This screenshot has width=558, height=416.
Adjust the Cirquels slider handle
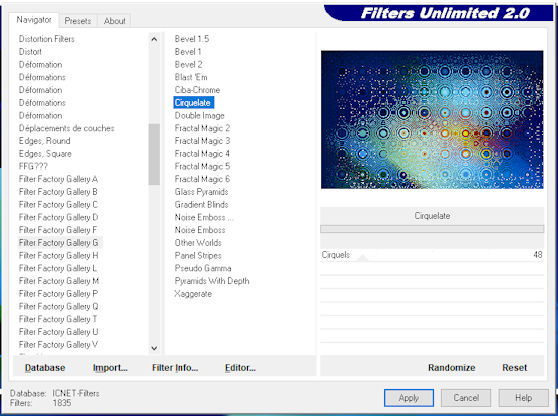pyautogui.click(x=363, y=258)
